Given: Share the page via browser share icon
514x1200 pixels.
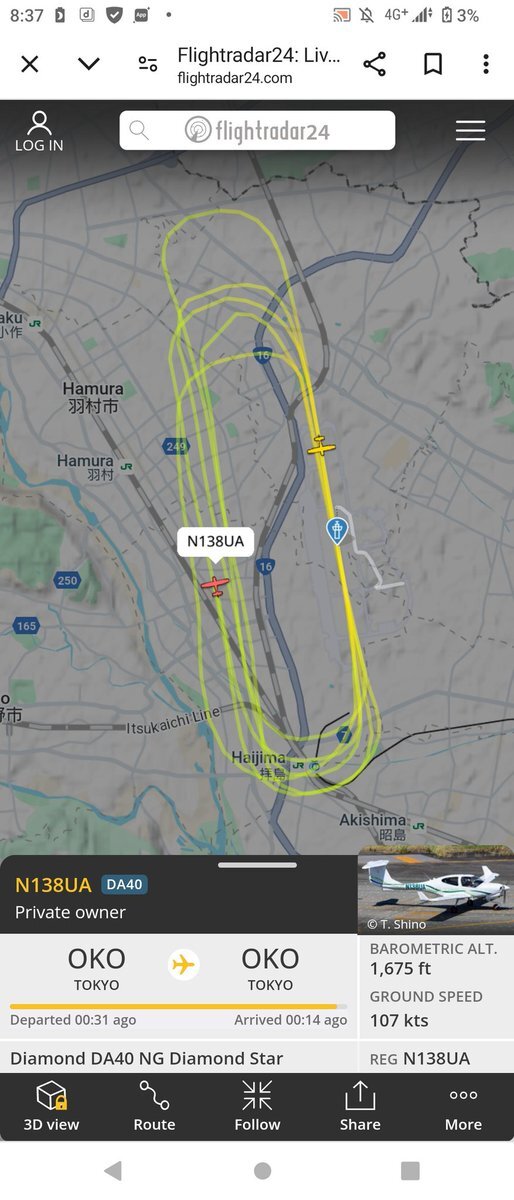Looking at the screenshot, I should pos(375,64).
